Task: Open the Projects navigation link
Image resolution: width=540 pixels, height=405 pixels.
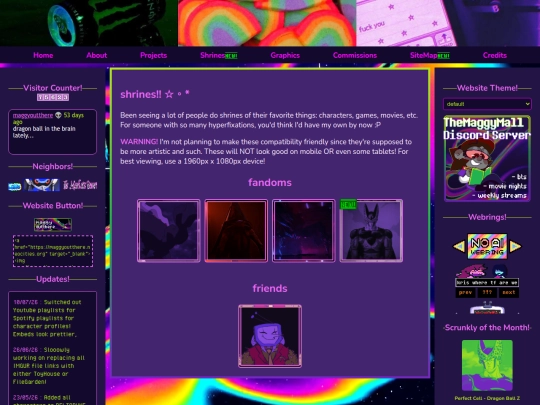Action: click(154, 55)
